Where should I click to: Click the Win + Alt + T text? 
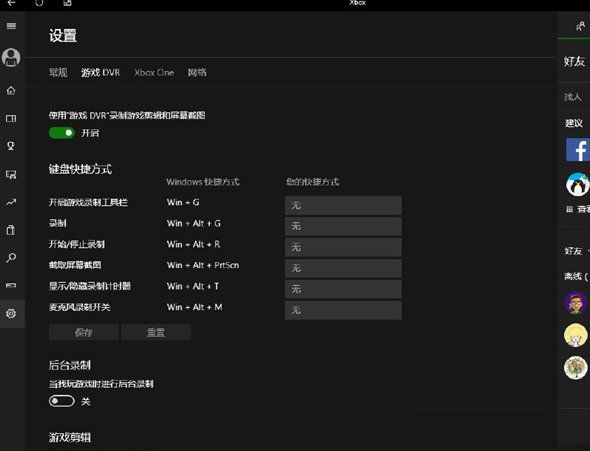click(193, 286)
